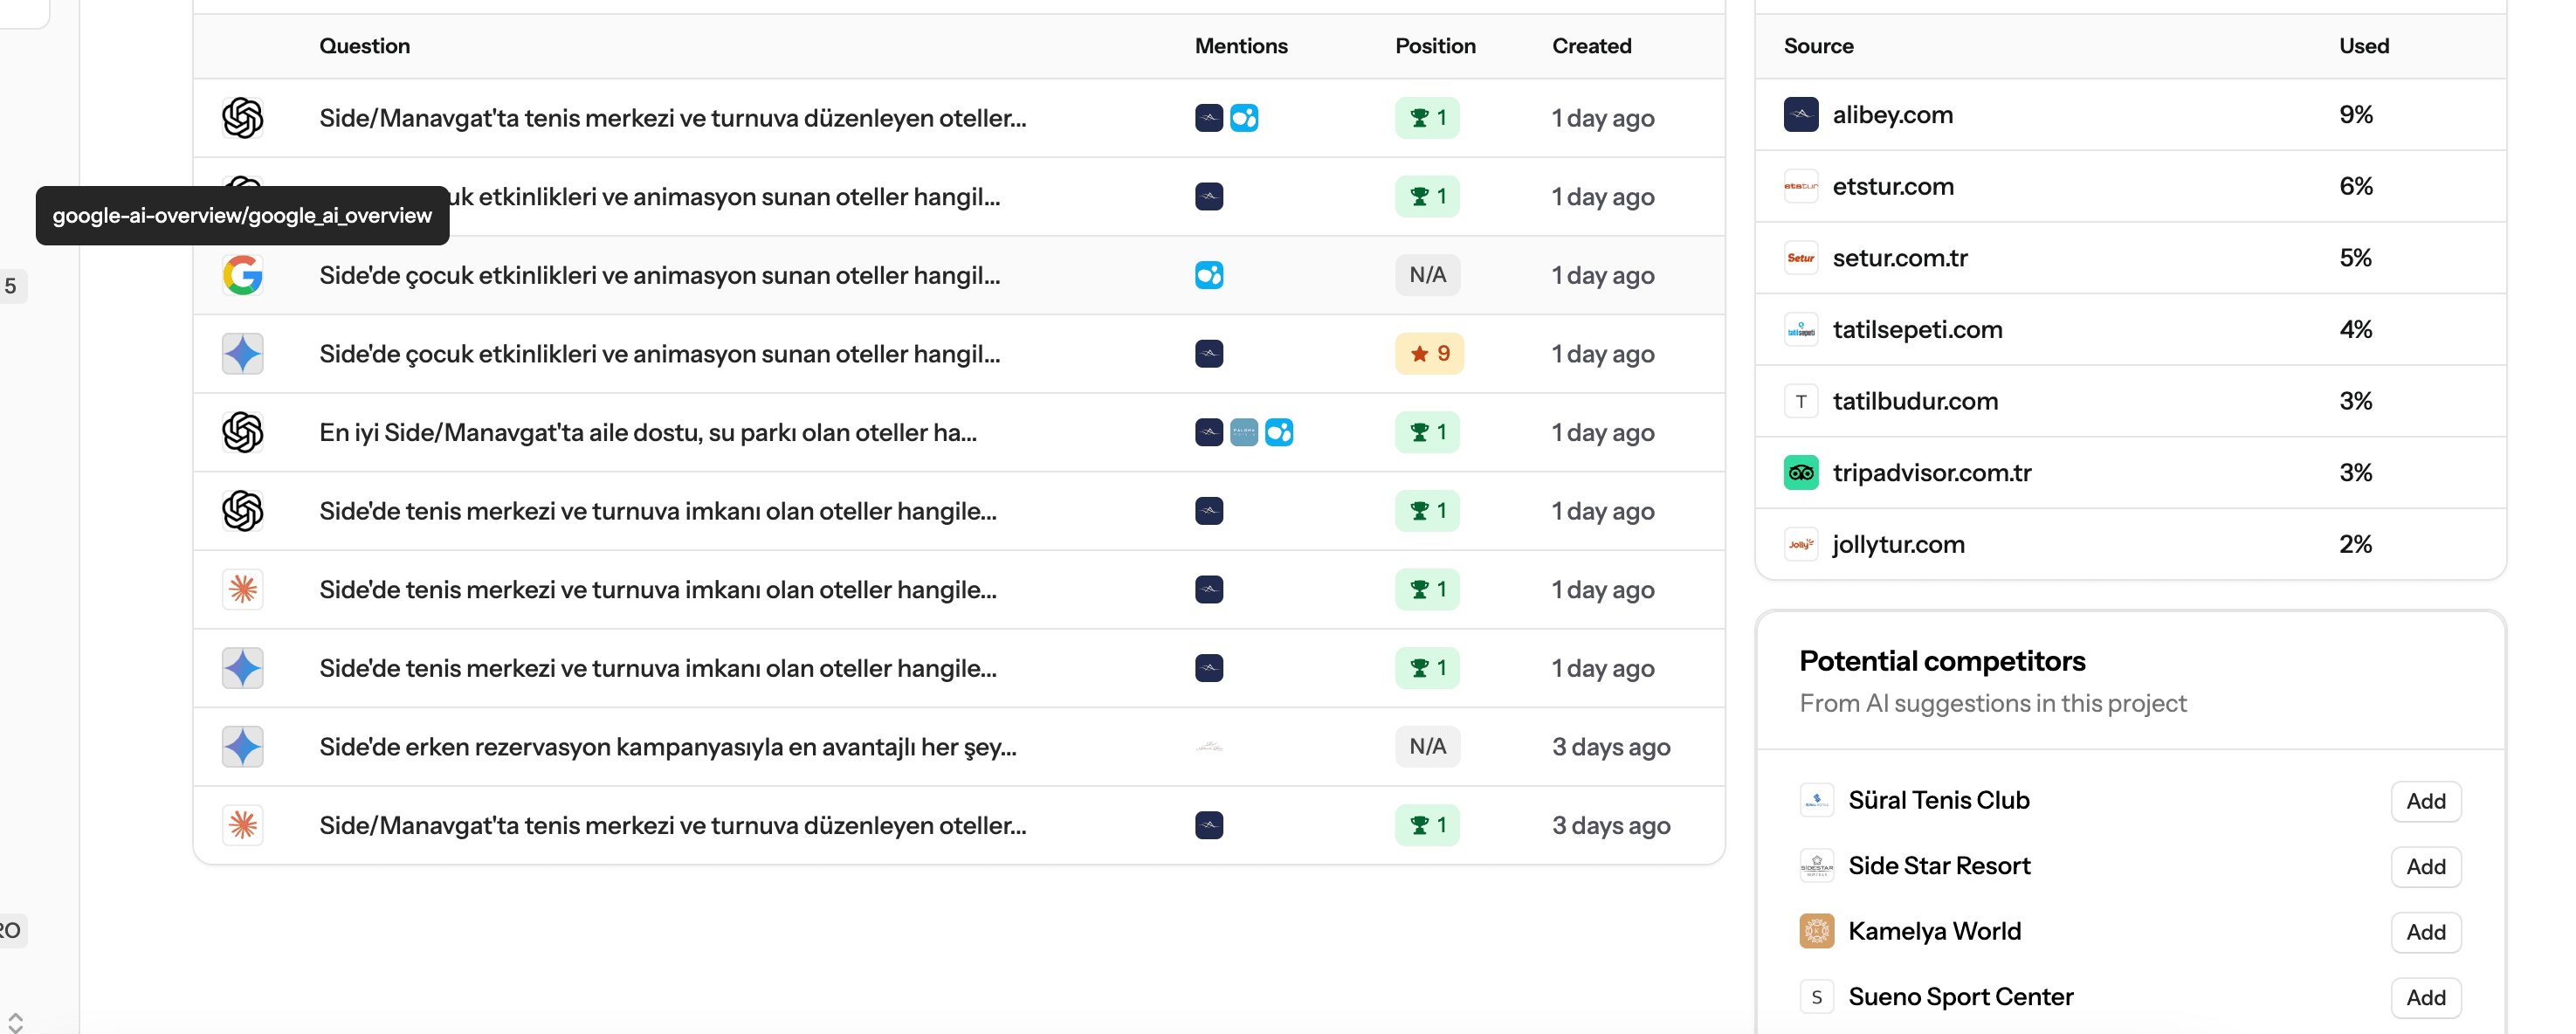Click the Gemini icon beside the position 9 row
Viewport: 2576px width, 1034px height.
242,354
